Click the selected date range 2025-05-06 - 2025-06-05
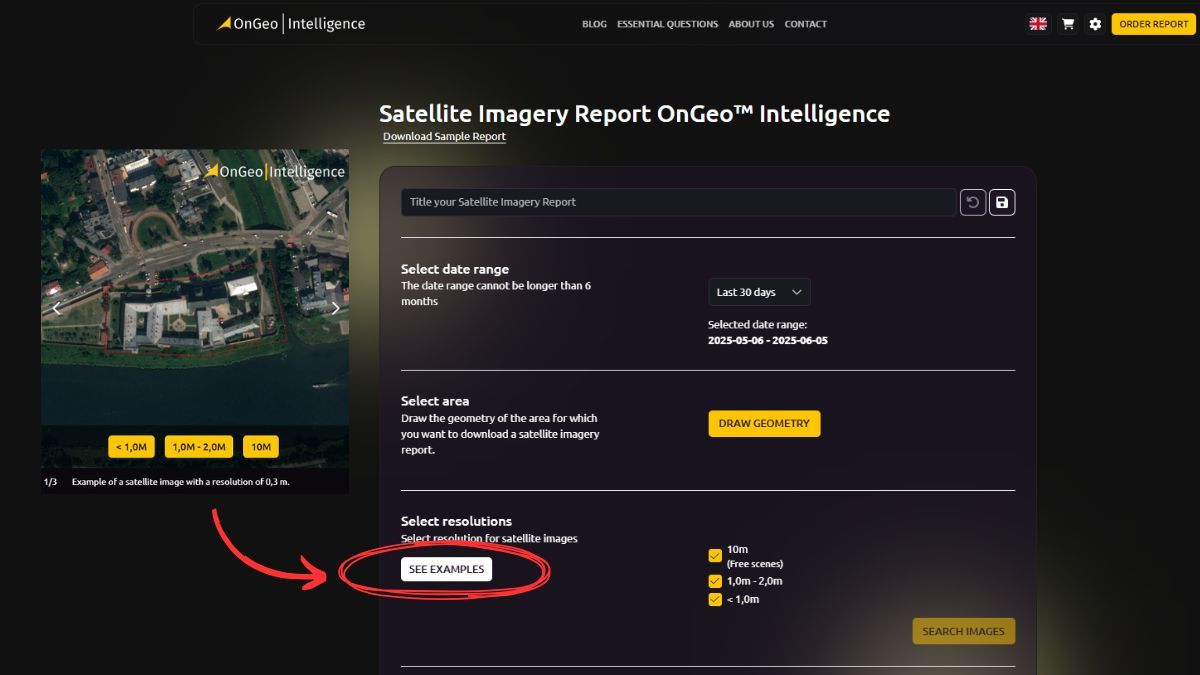This screenshot has height=675, width=1200. point(768,340)
